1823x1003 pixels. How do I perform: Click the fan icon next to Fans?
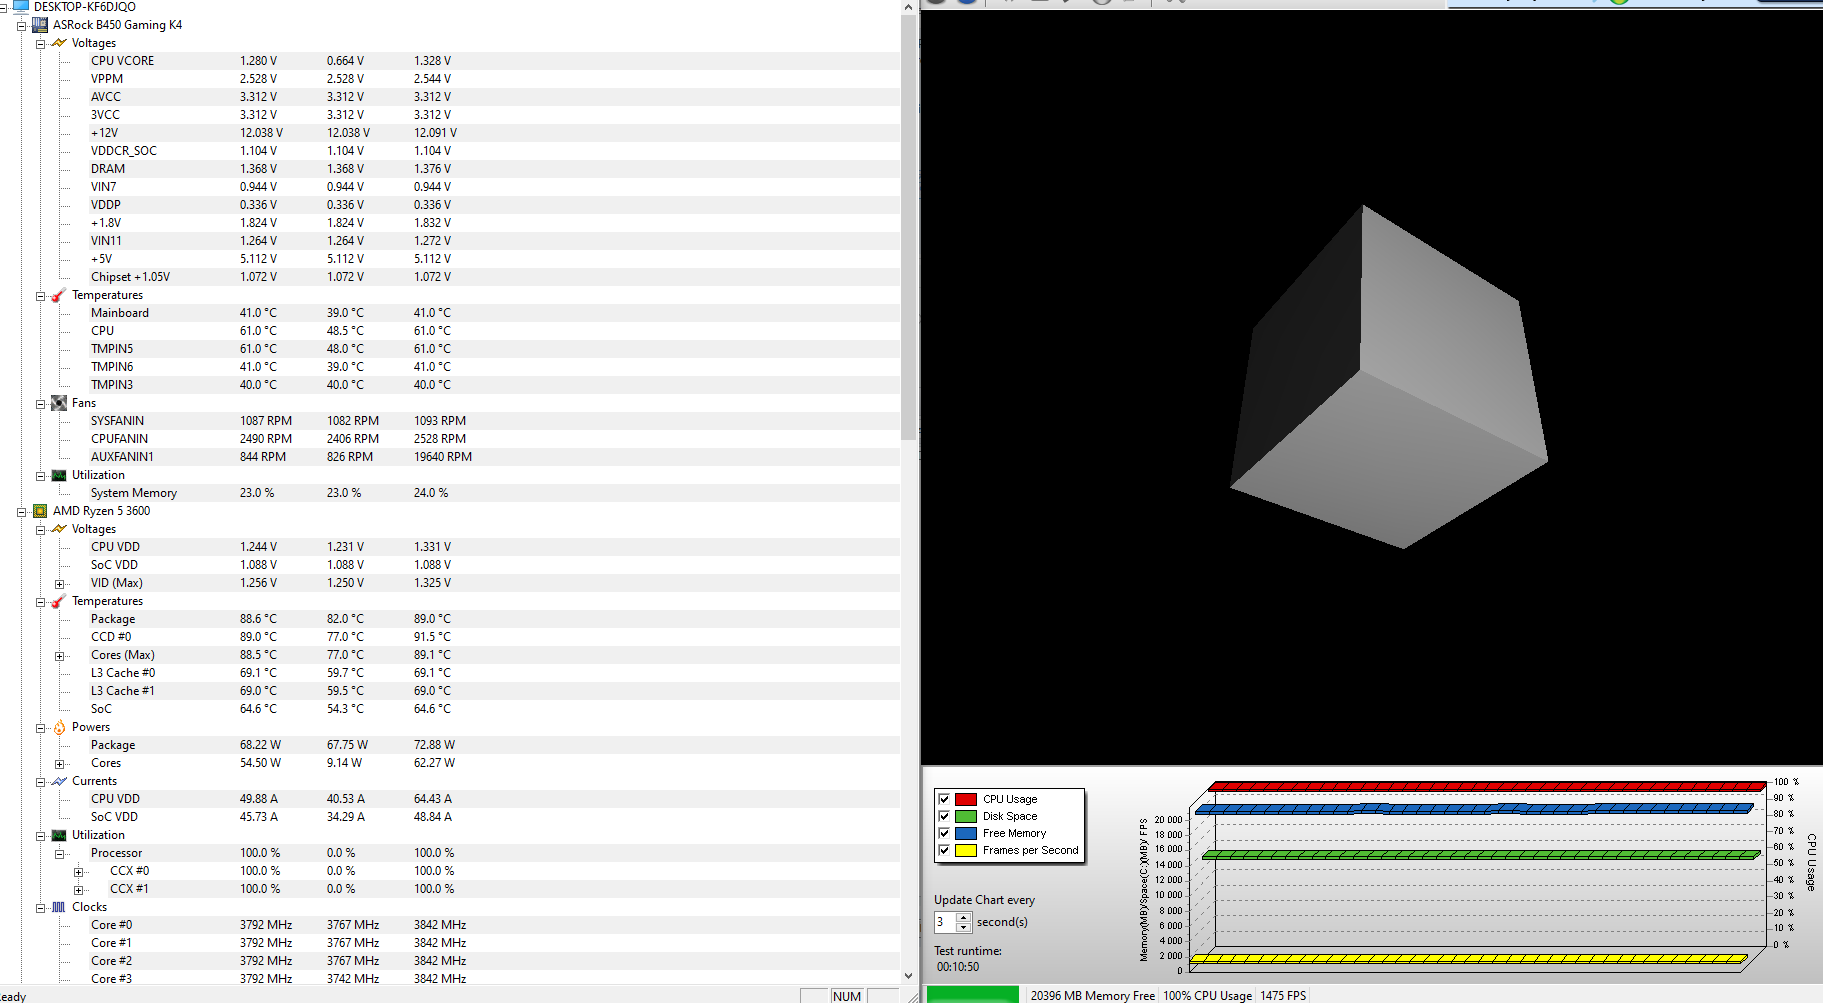[x=59, y=403]
